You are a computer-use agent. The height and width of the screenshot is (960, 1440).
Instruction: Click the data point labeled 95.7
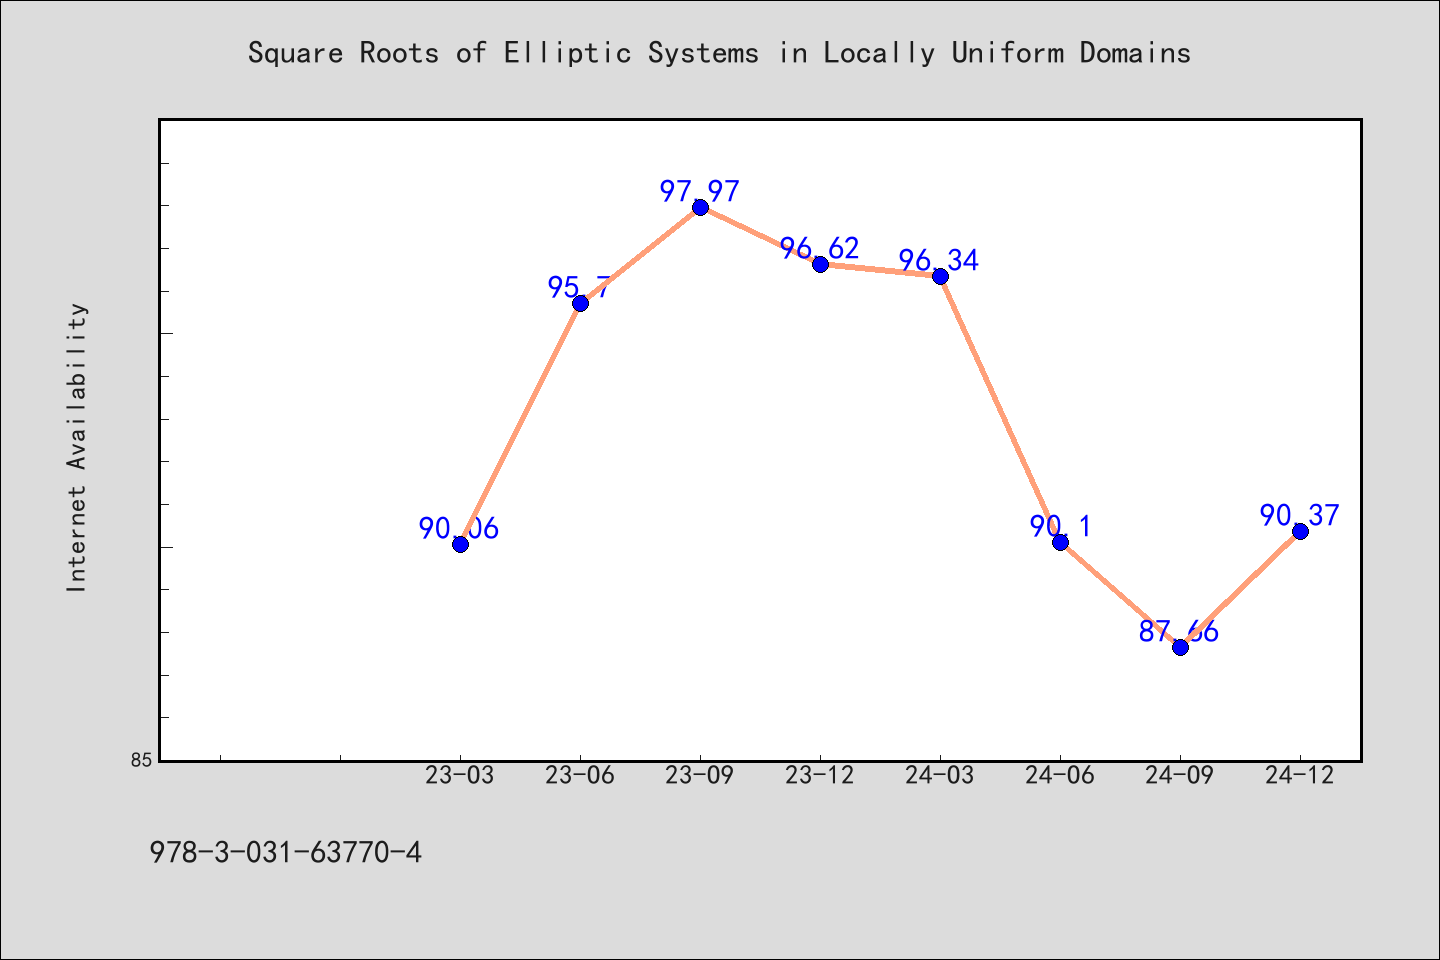coord(580,303)
